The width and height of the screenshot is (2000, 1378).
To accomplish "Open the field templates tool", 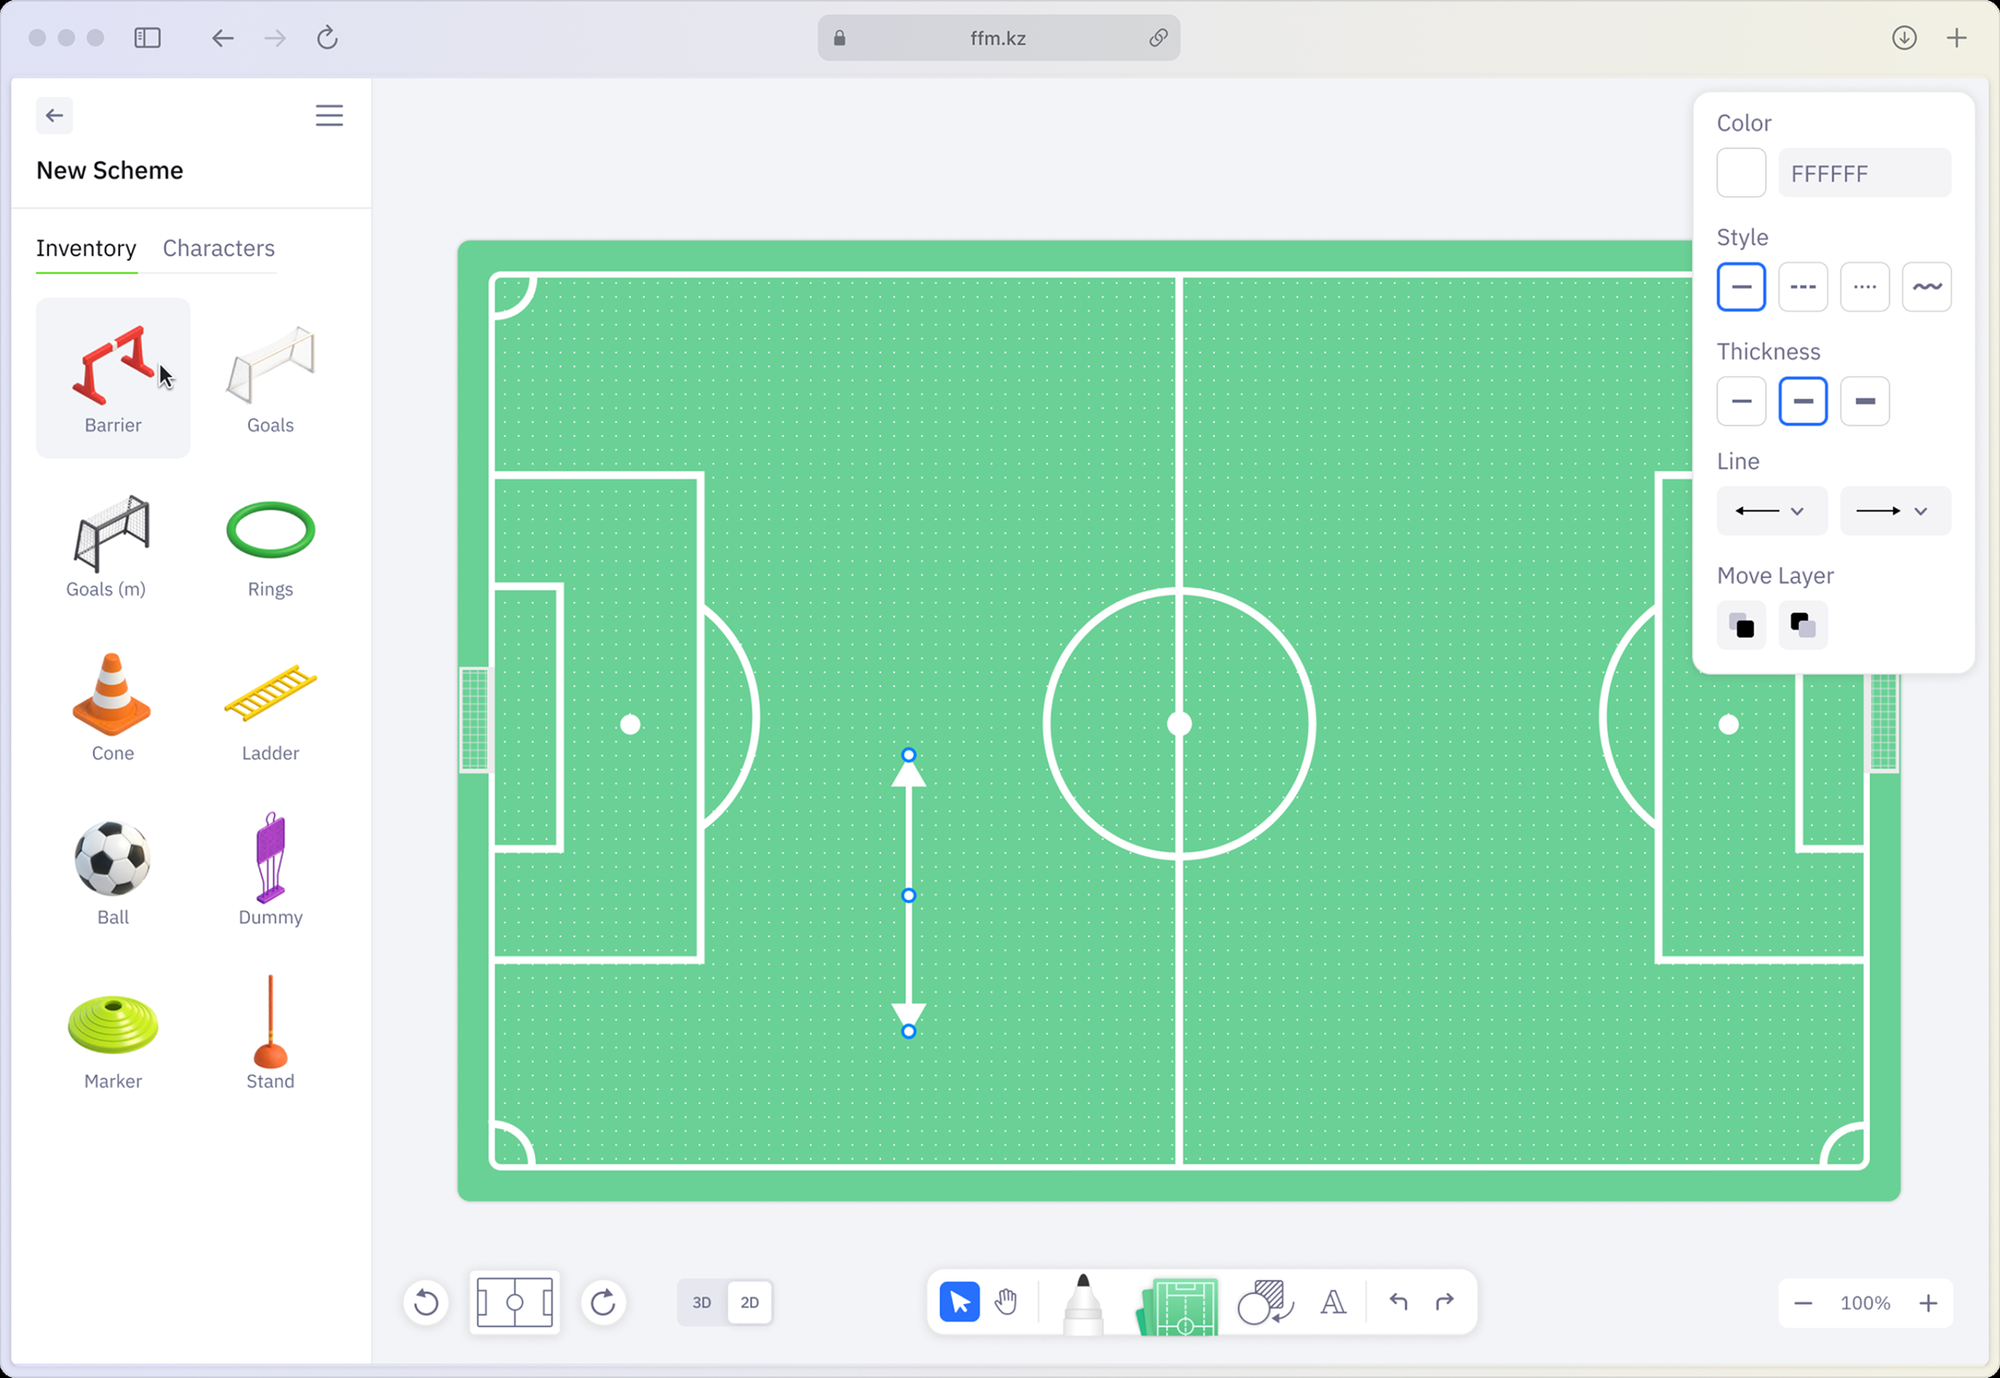I will click(1178, 1305).
